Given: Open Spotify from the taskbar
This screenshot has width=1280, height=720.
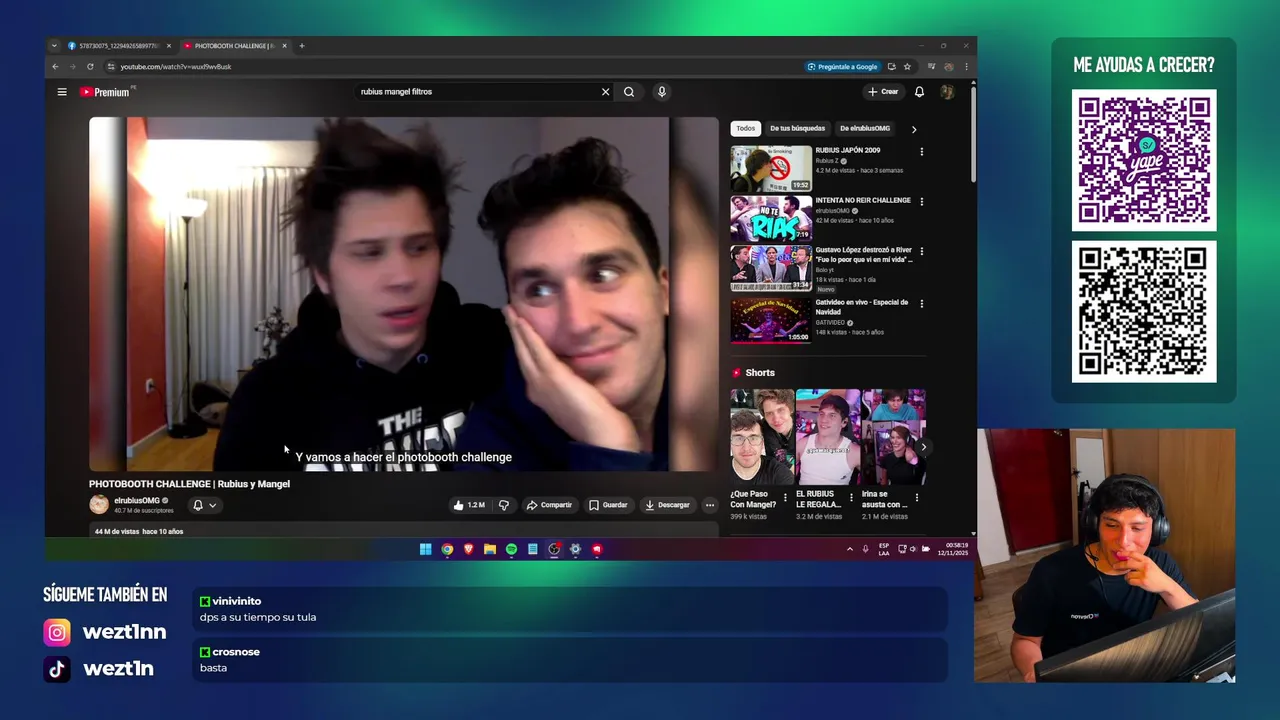Looking at the screenshot, I should tap(511, 549).
